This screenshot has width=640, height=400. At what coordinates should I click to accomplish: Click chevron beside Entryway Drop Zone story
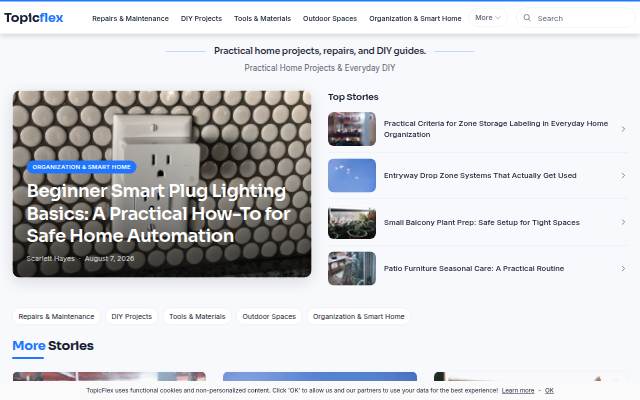pyautogui.click(x=623, y=176)
